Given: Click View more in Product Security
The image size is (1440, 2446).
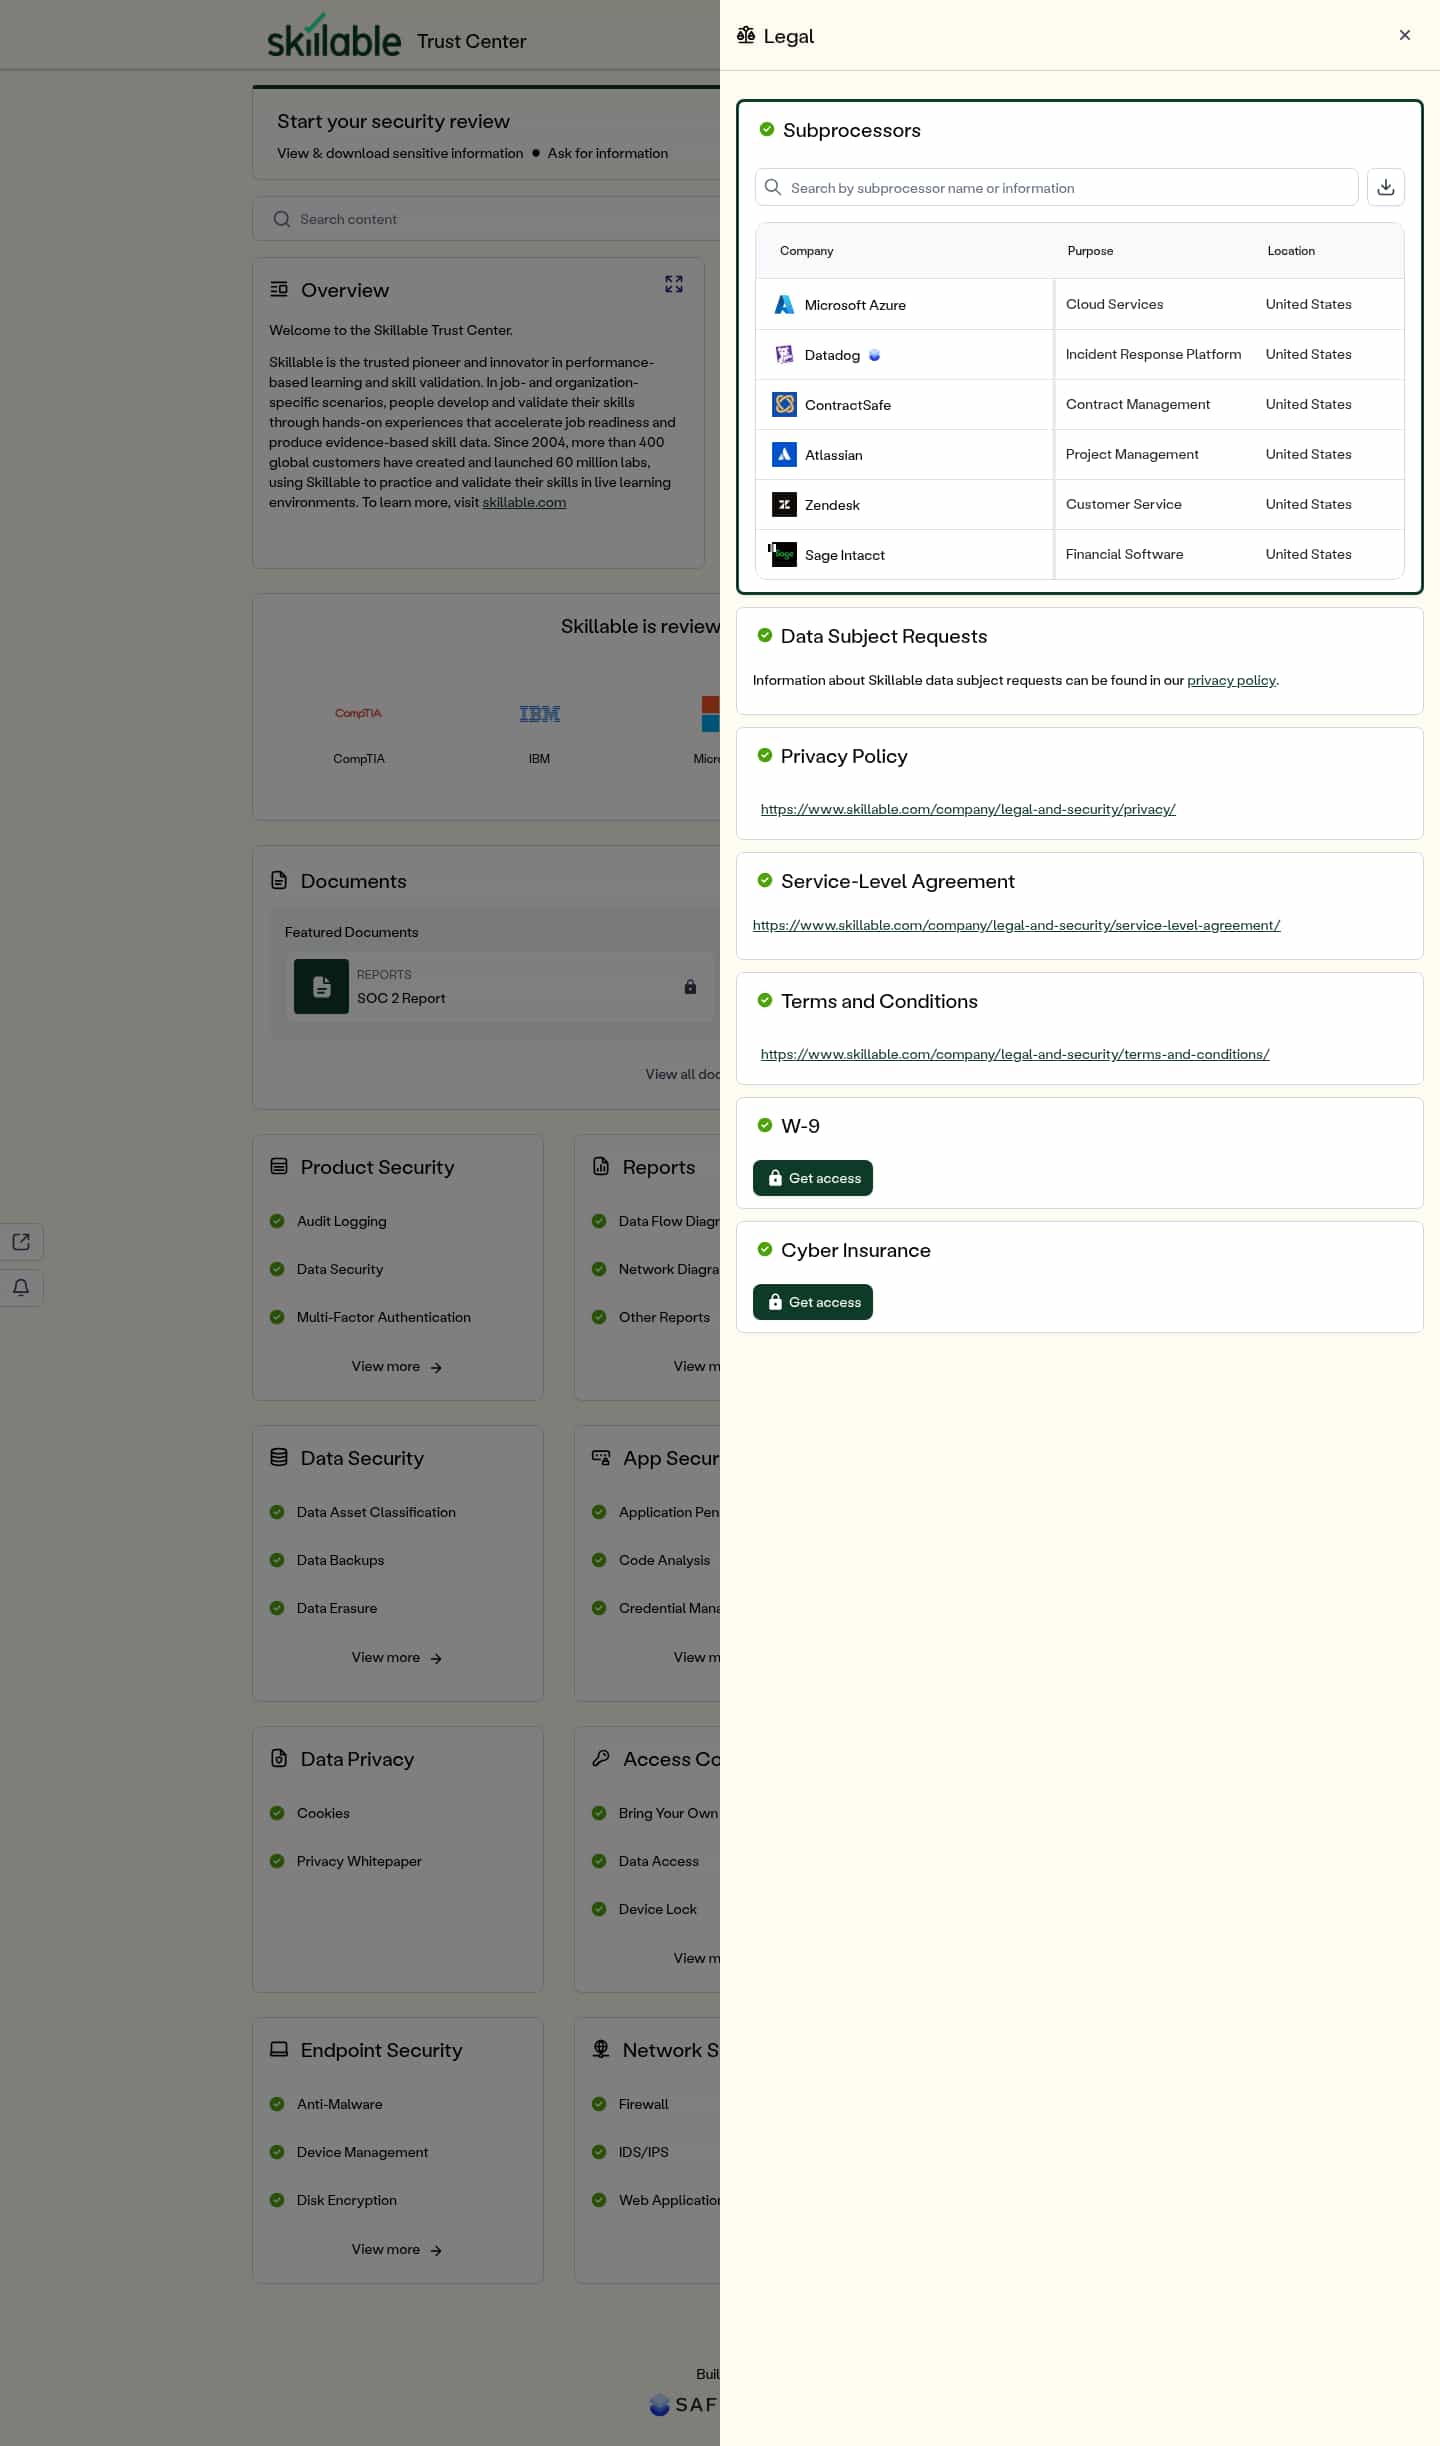Looking at the screenshot, I should coord(397,1367).
